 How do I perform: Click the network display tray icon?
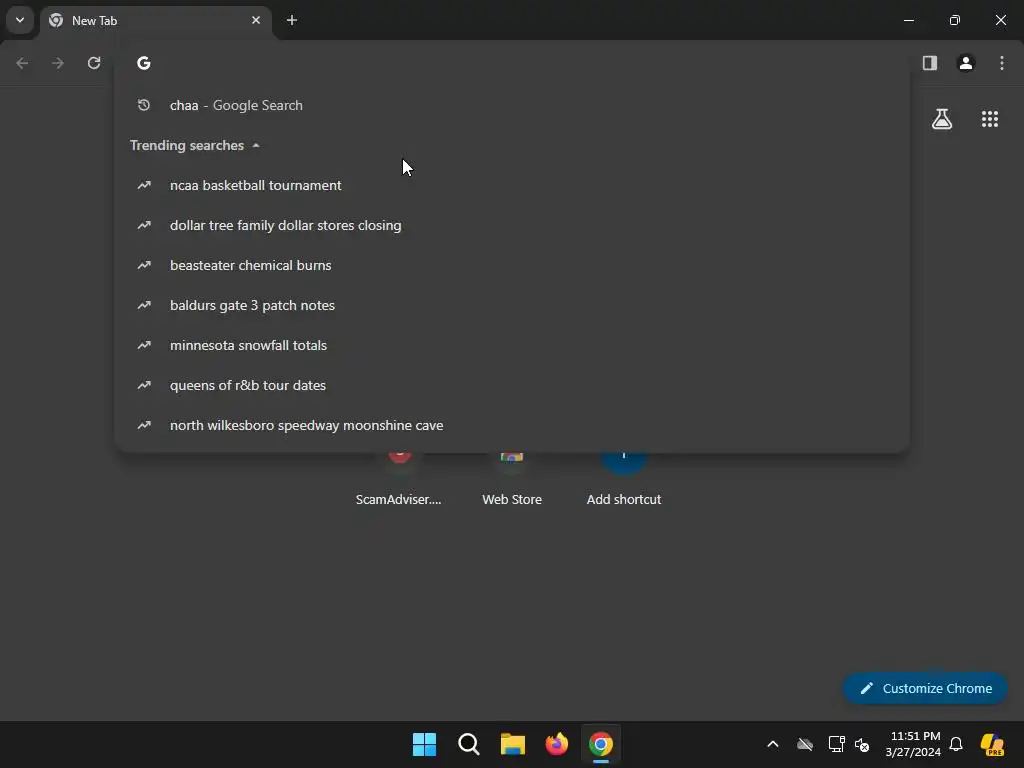(836, 744)
